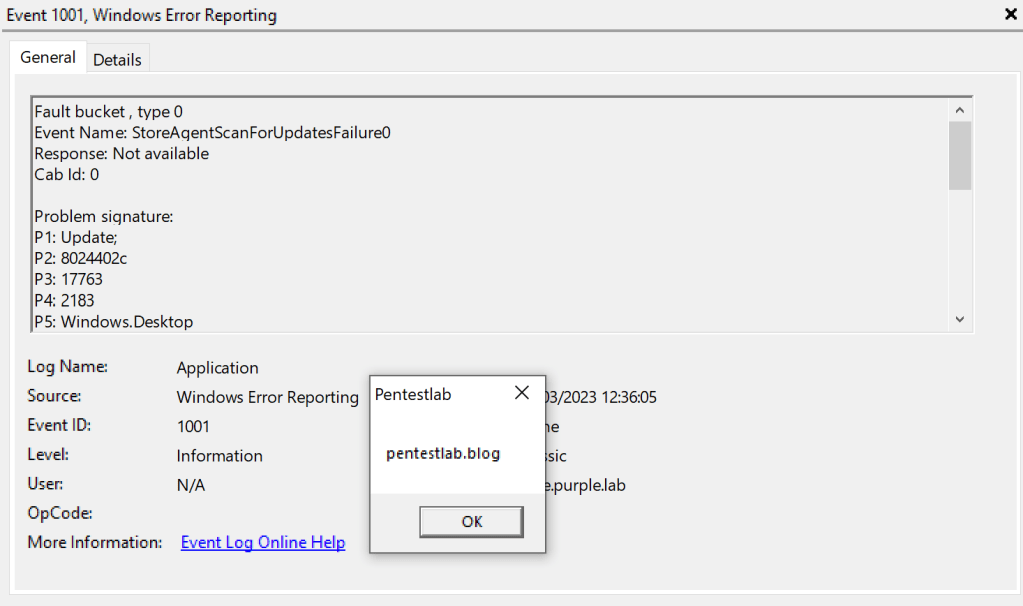Screen dimensions: 1023x606
Task: Click the description box scroll down arrow
Action: (960, 319)
